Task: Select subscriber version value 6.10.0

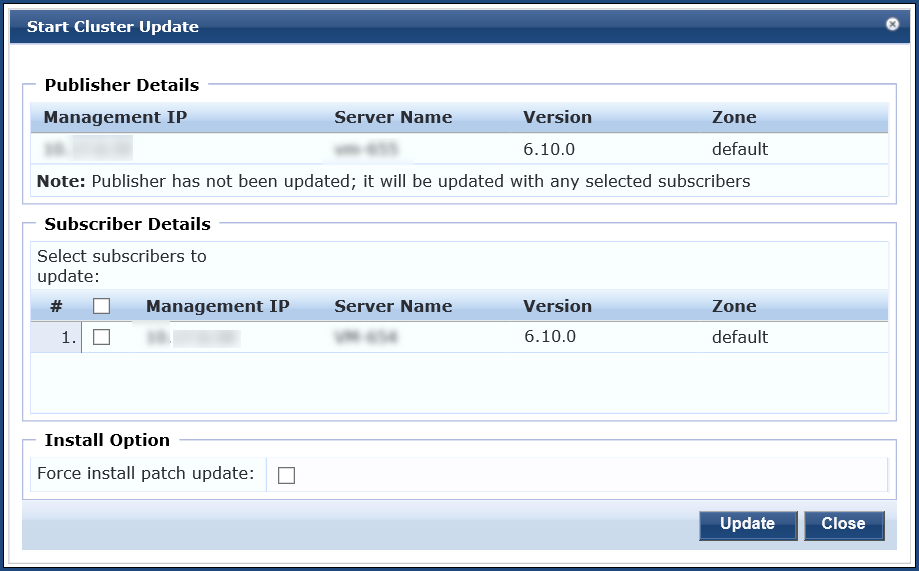Action: point(550,337)
